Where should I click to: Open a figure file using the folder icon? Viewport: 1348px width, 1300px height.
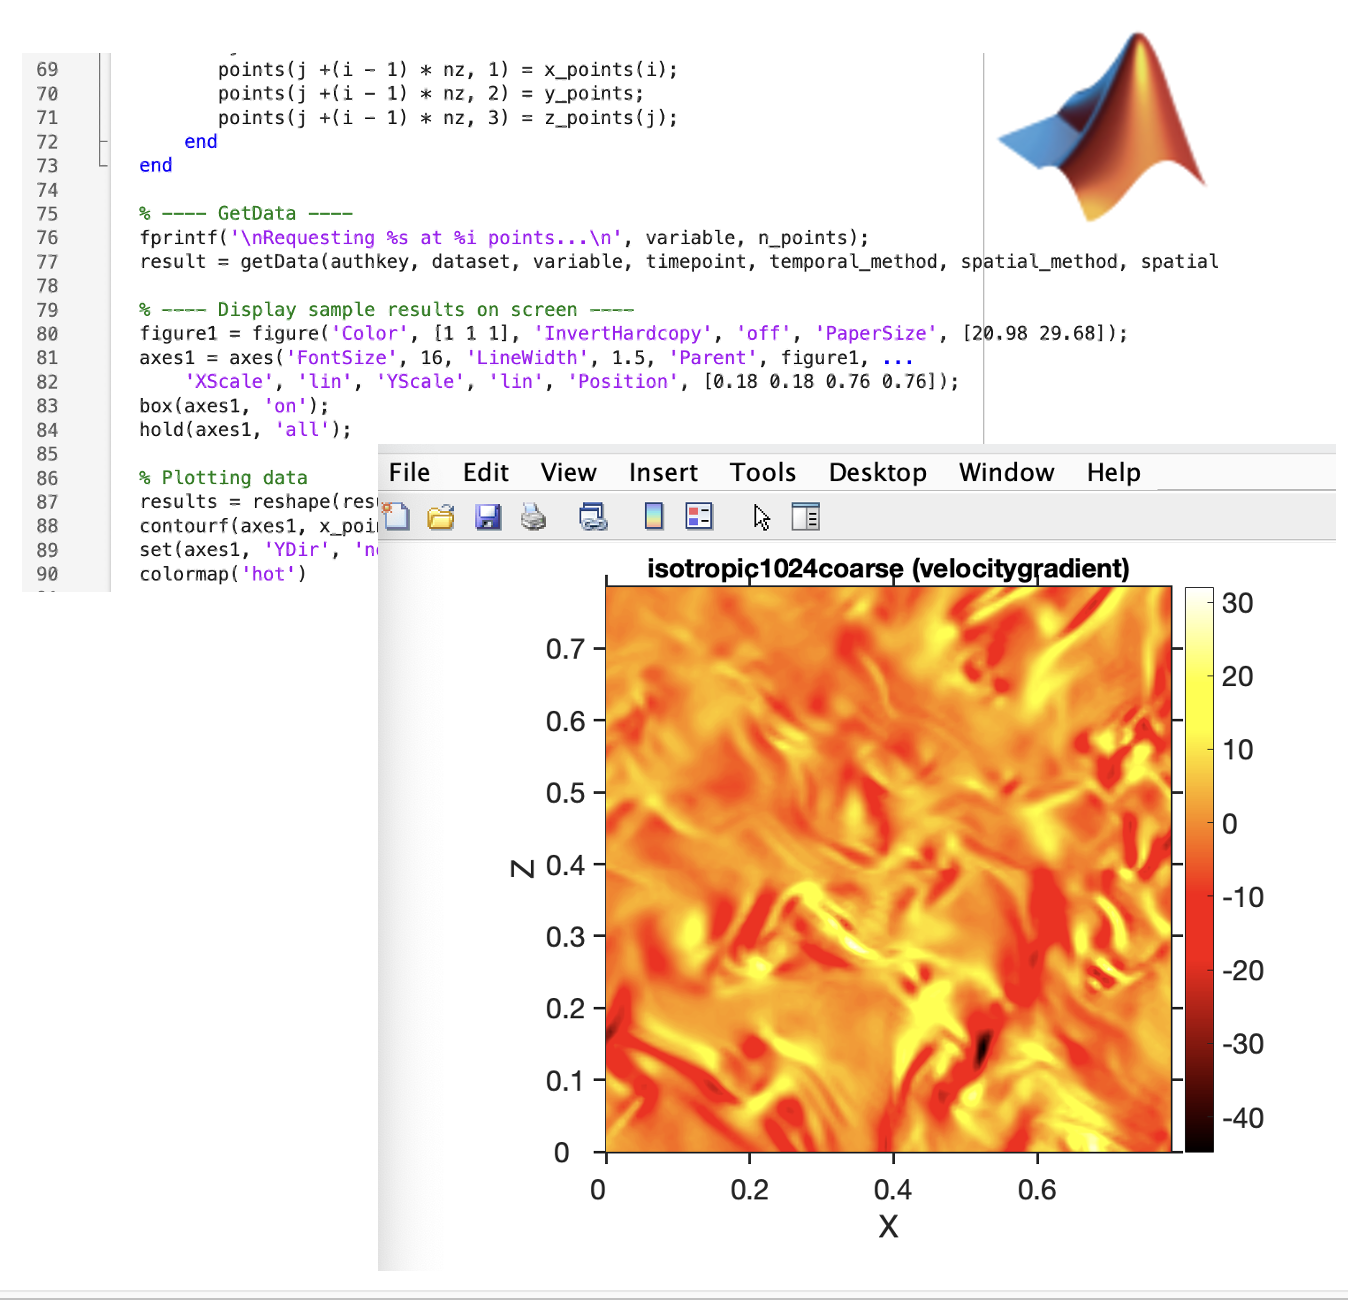point(441,517)
